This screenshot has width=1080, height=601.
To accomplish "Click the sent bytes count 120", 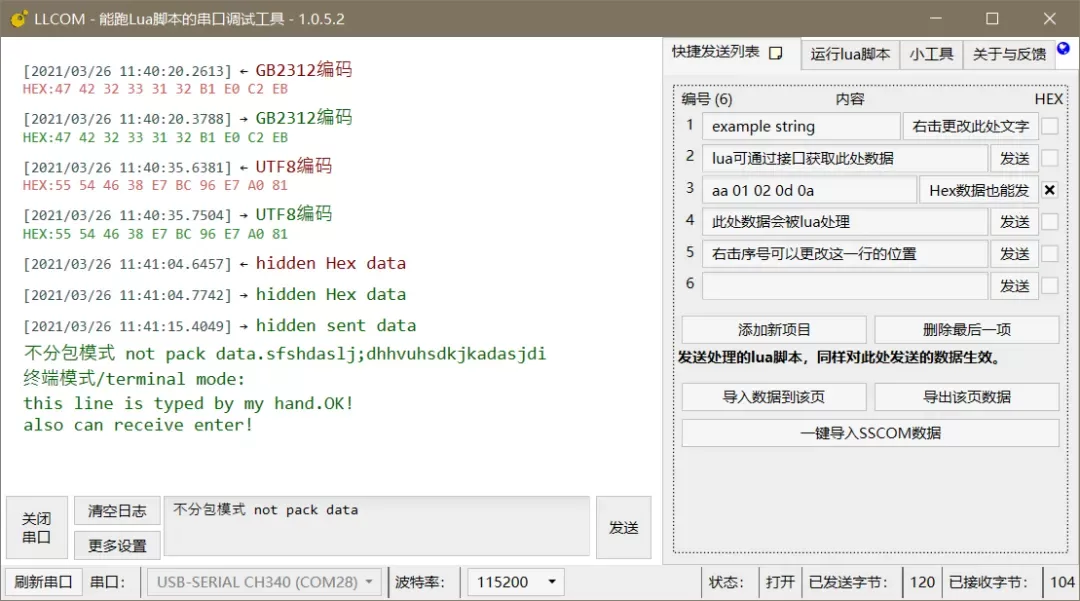I will tap(922, 582).
